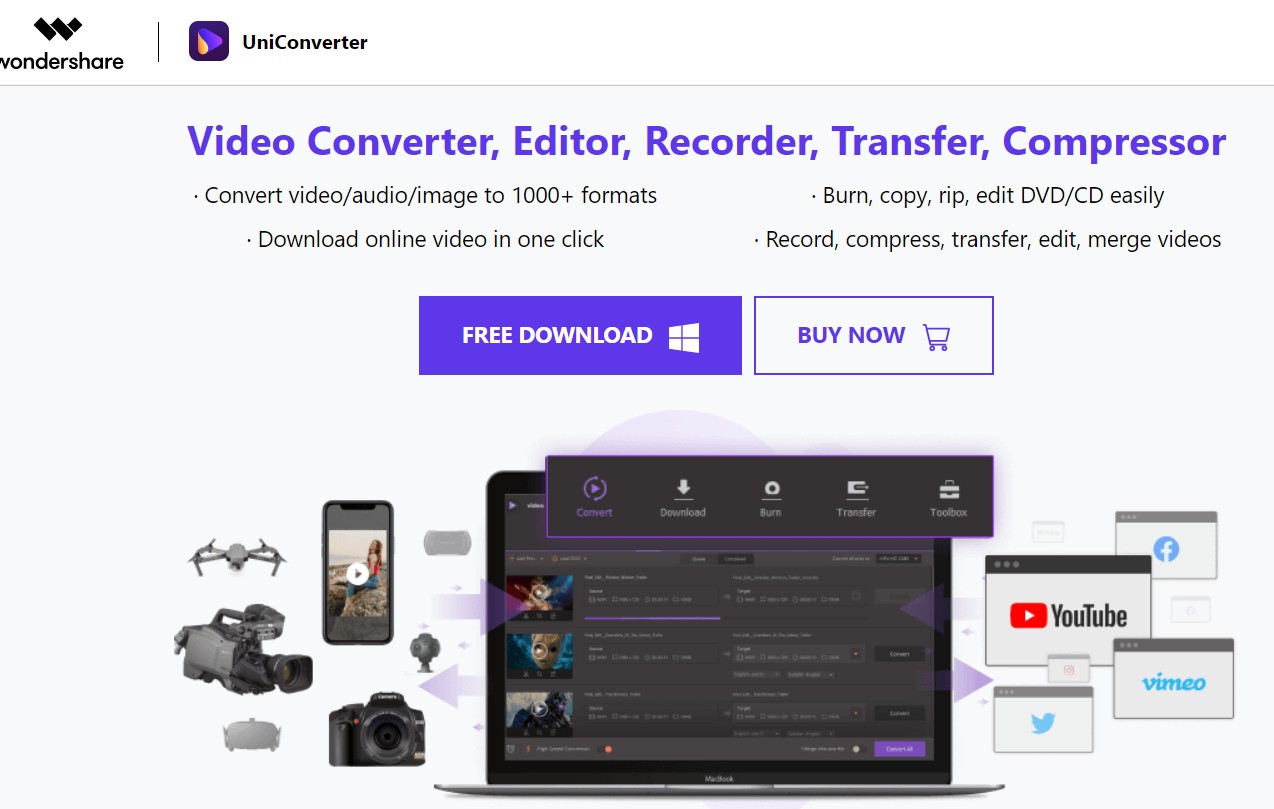
Task: Select the Convert tab icon
Action: pyautogui.click(x=594, y=489)
